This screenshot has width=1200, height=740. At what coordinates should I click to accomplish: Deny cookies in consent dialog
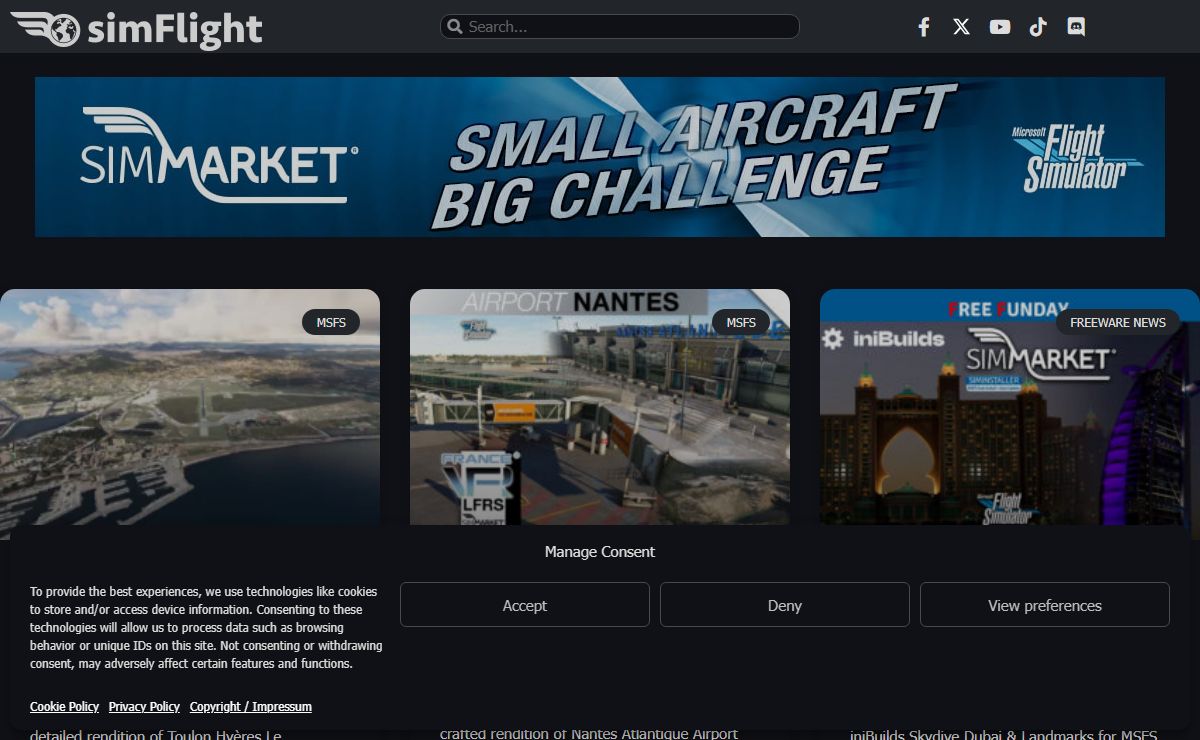click(x=785, y=605)
